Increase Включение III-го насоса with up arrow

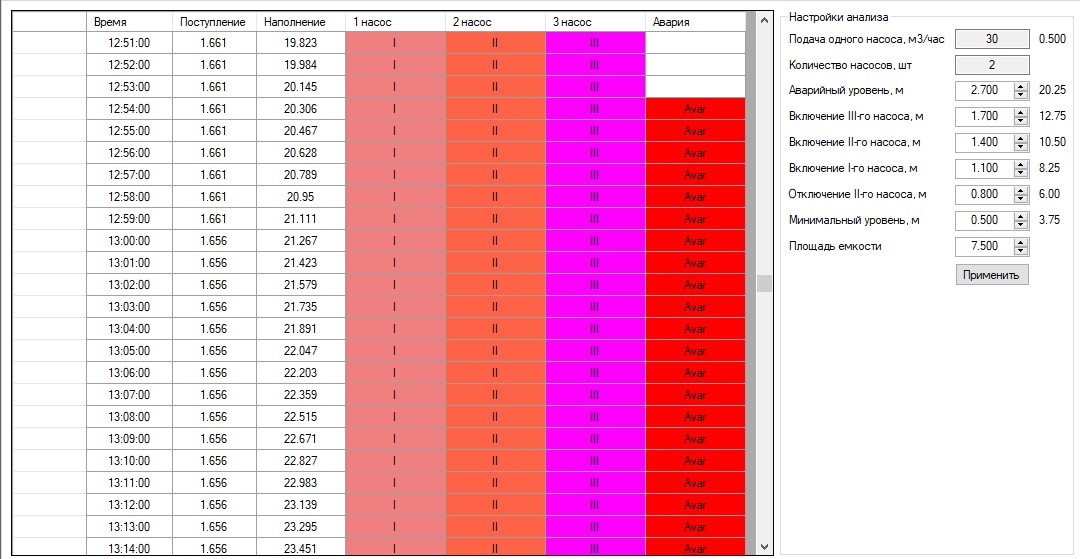[1020, 113]
